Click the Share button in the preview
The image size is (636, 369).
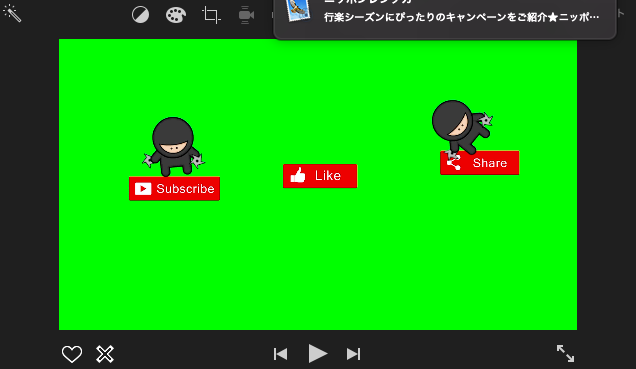pos(479,163)
